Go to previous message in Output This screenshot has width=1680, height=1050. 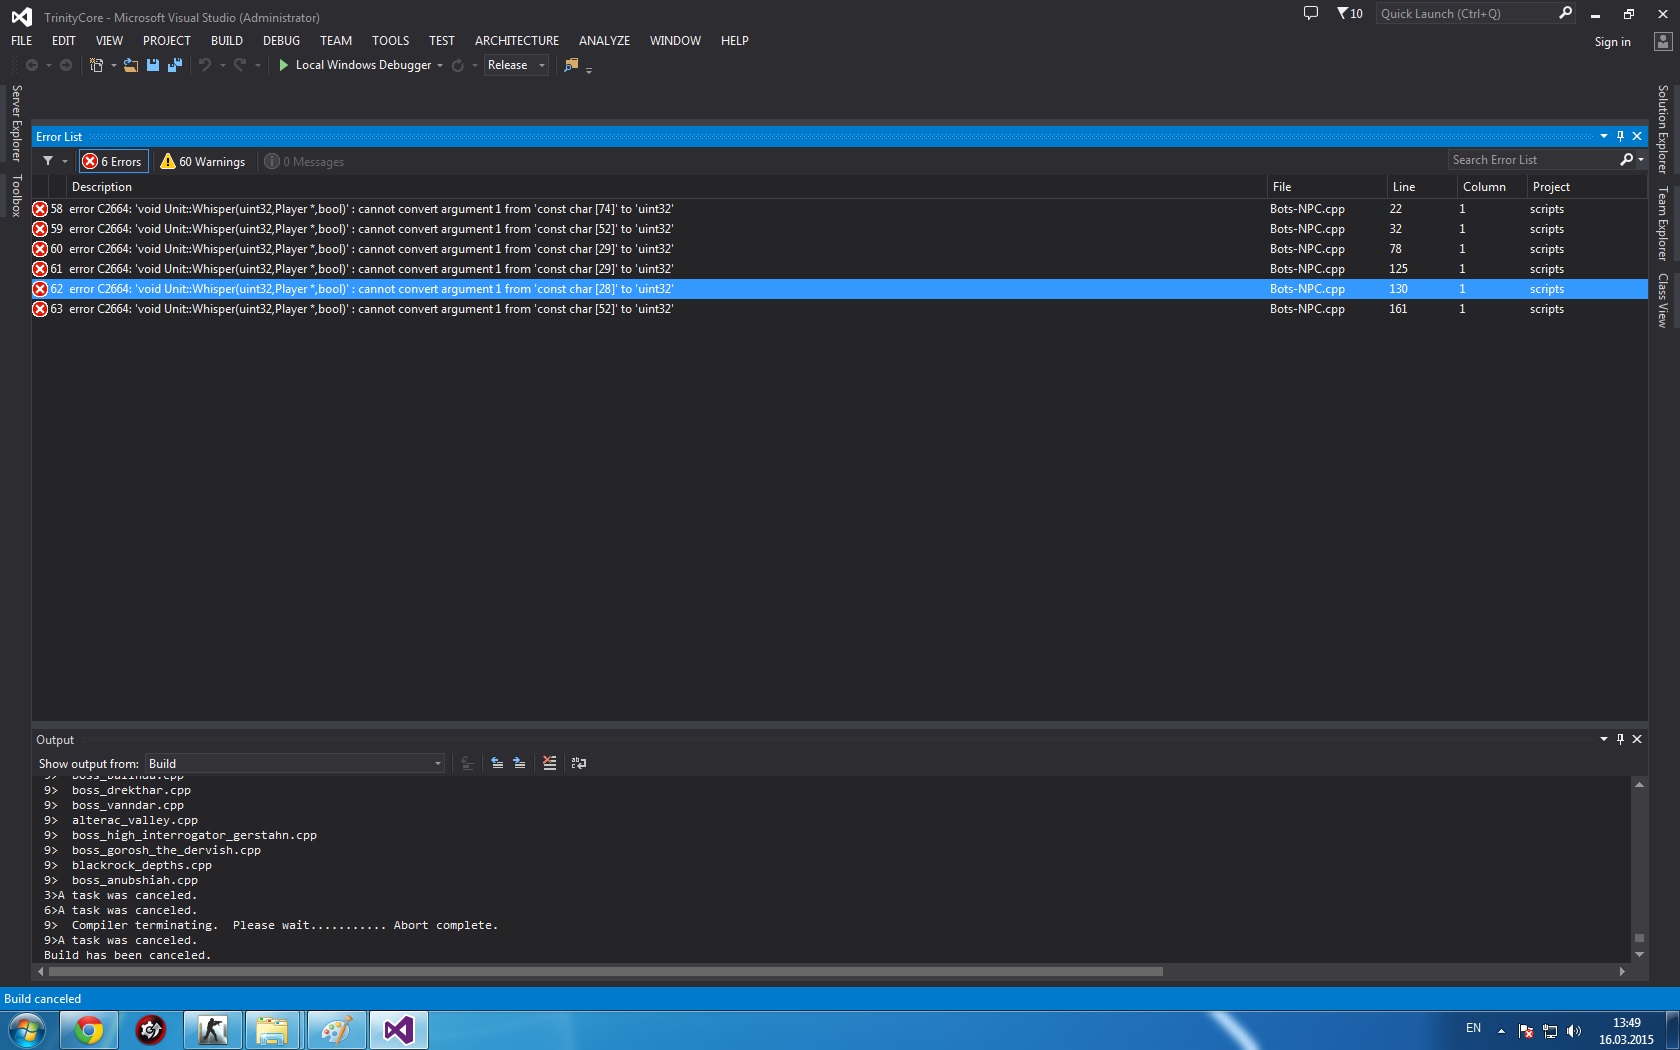pos(497,763)
